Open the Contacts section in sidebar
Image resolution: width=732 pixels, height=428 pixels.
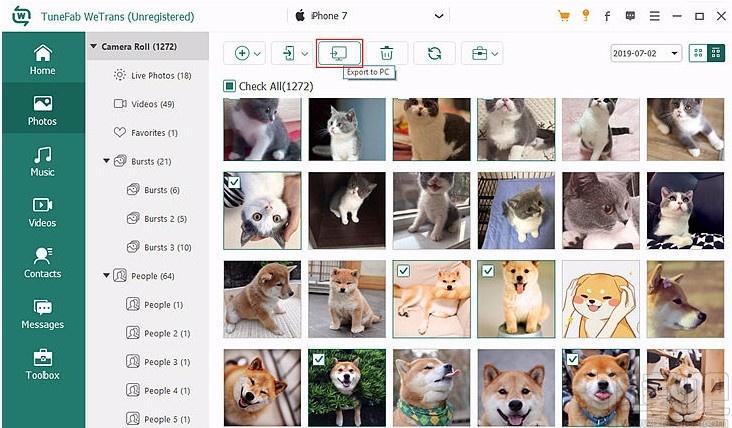pos(42,263)
